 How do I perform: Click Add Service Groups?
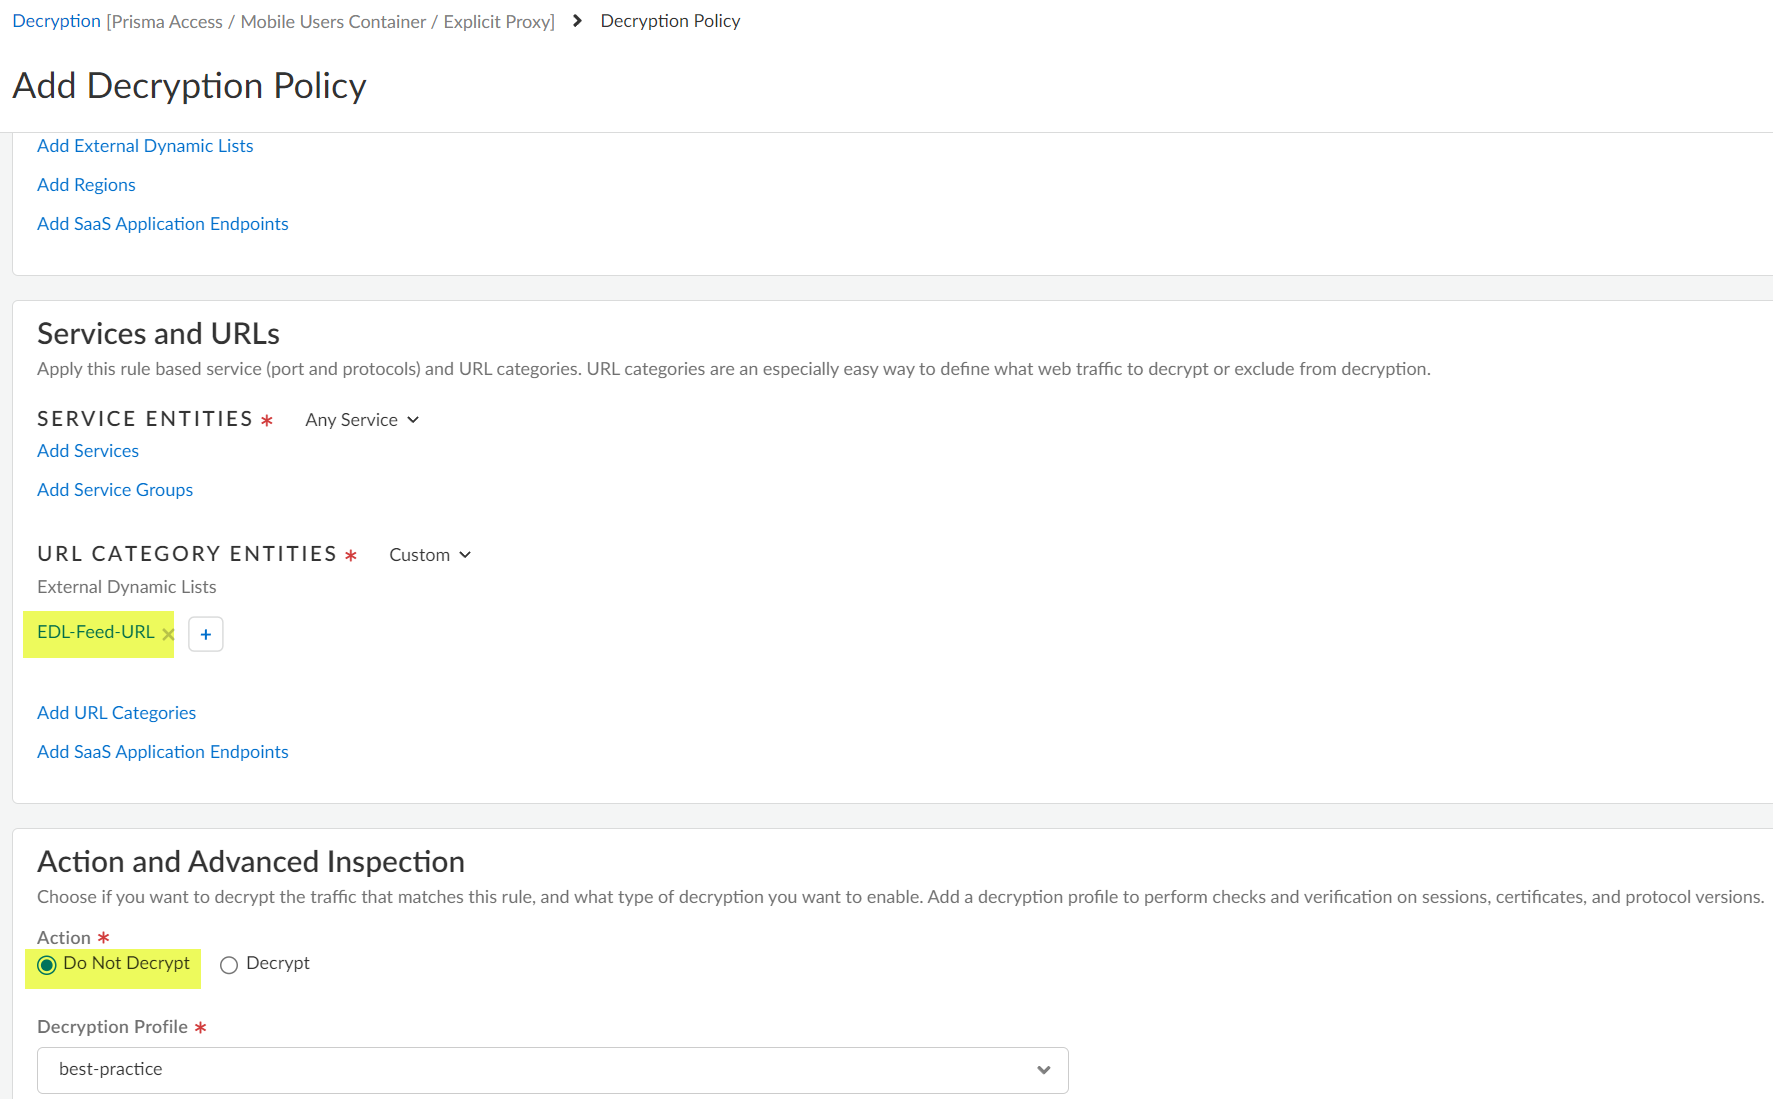[114, 489]
